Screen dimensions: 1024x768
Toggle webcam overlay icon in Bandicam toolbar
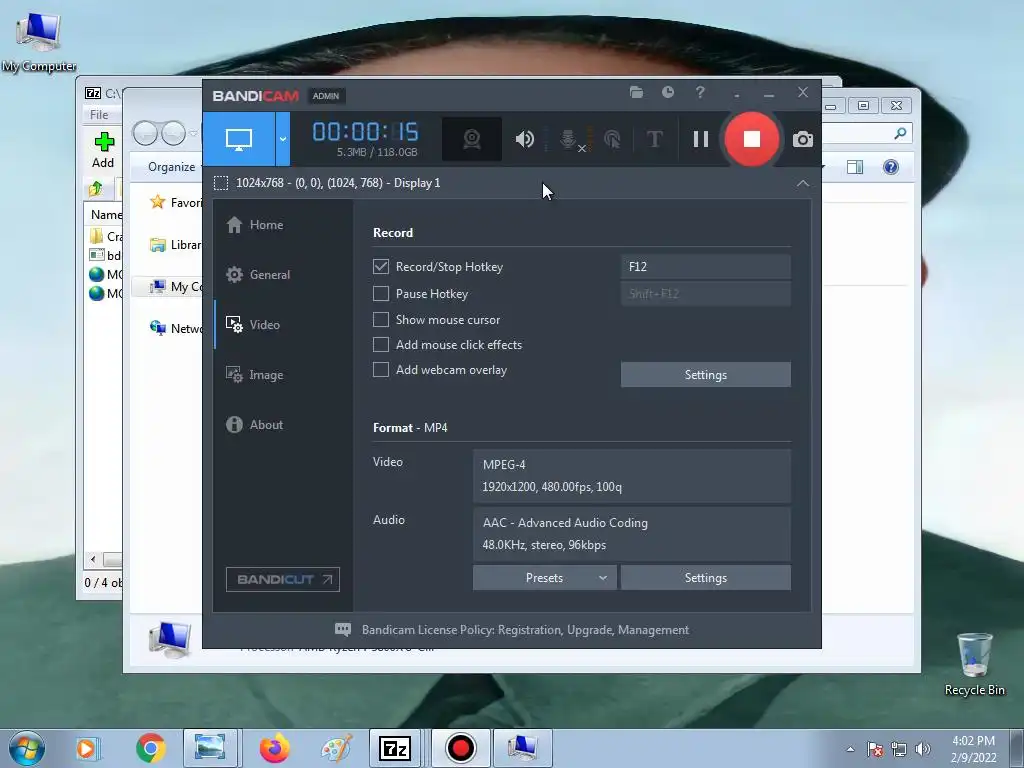coord(472,138)
